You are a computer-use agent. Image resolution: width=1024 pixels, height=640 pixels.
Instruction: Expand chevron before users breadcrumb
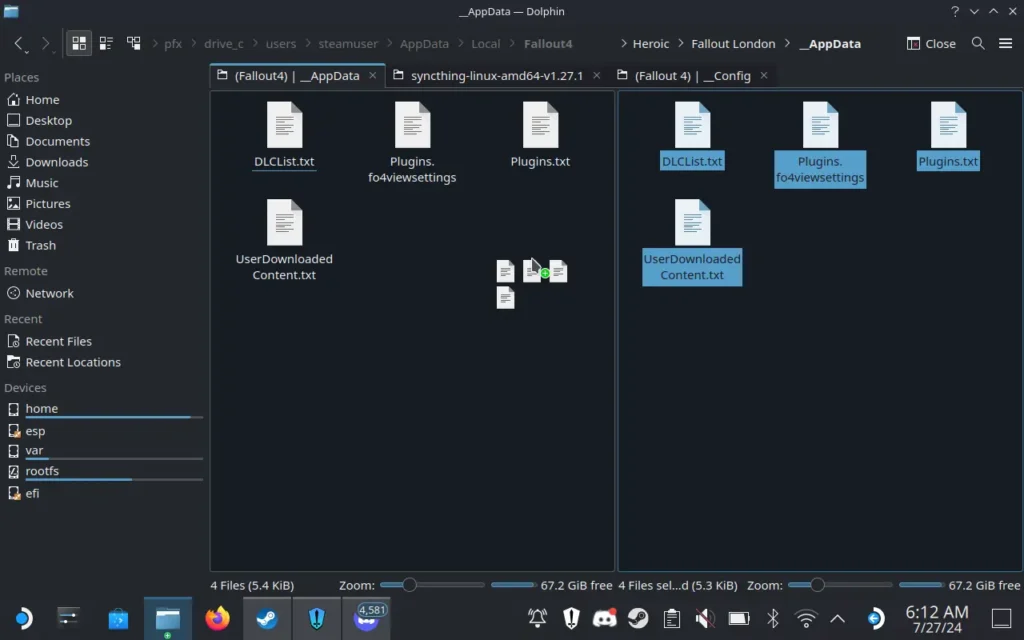(x=255, y=44)
